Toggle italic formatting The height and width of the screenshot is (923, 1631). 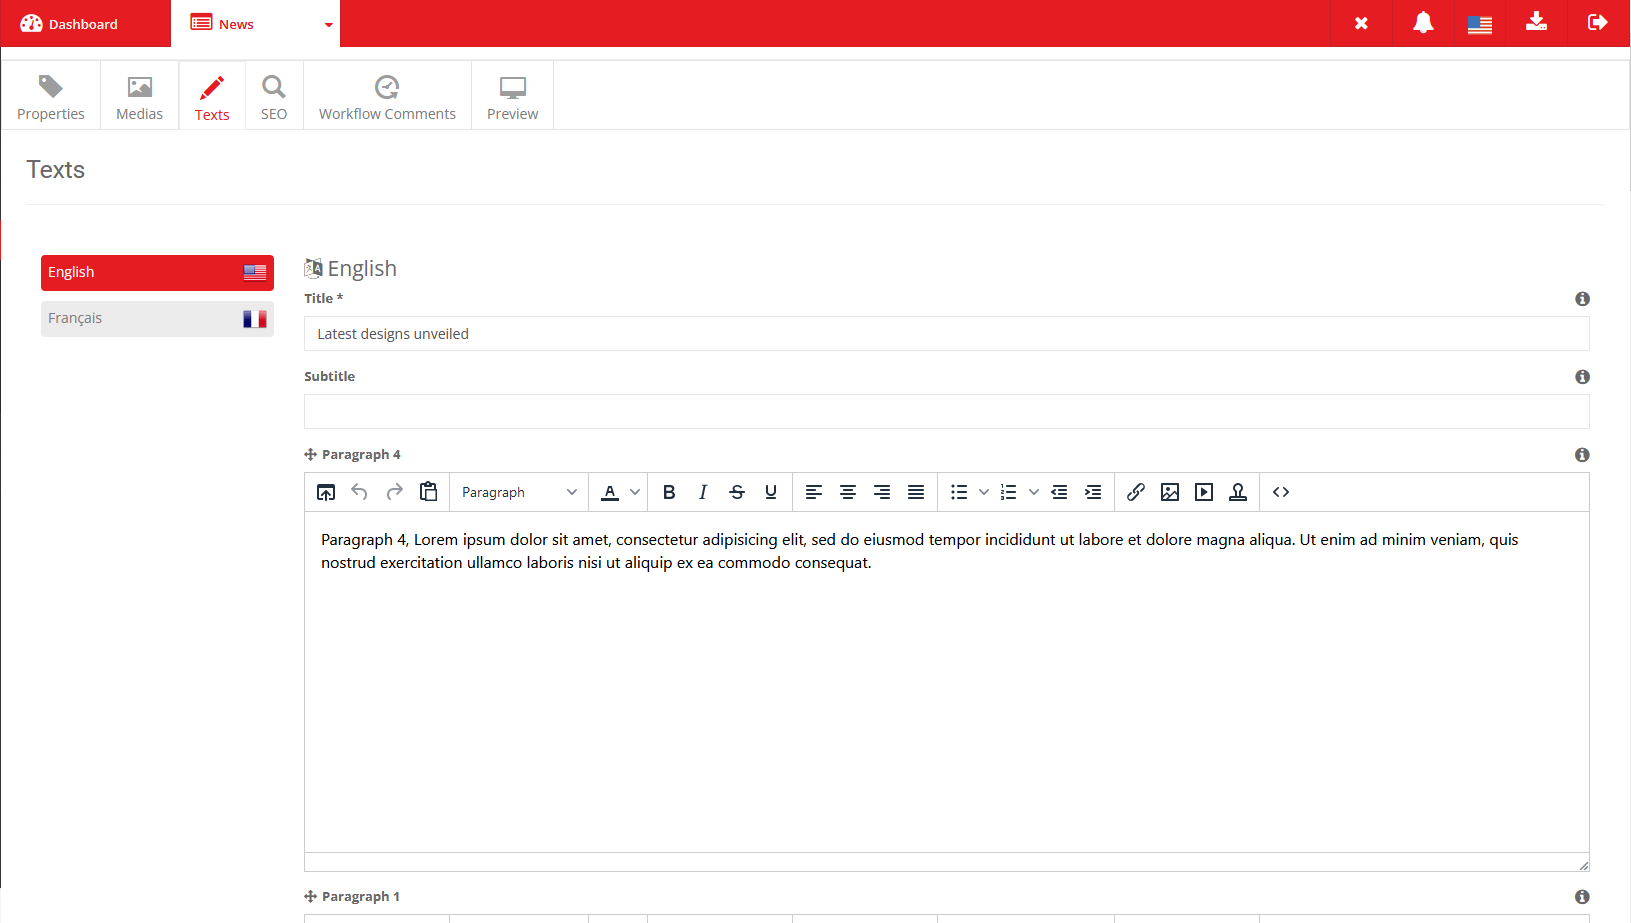point(703,492)
